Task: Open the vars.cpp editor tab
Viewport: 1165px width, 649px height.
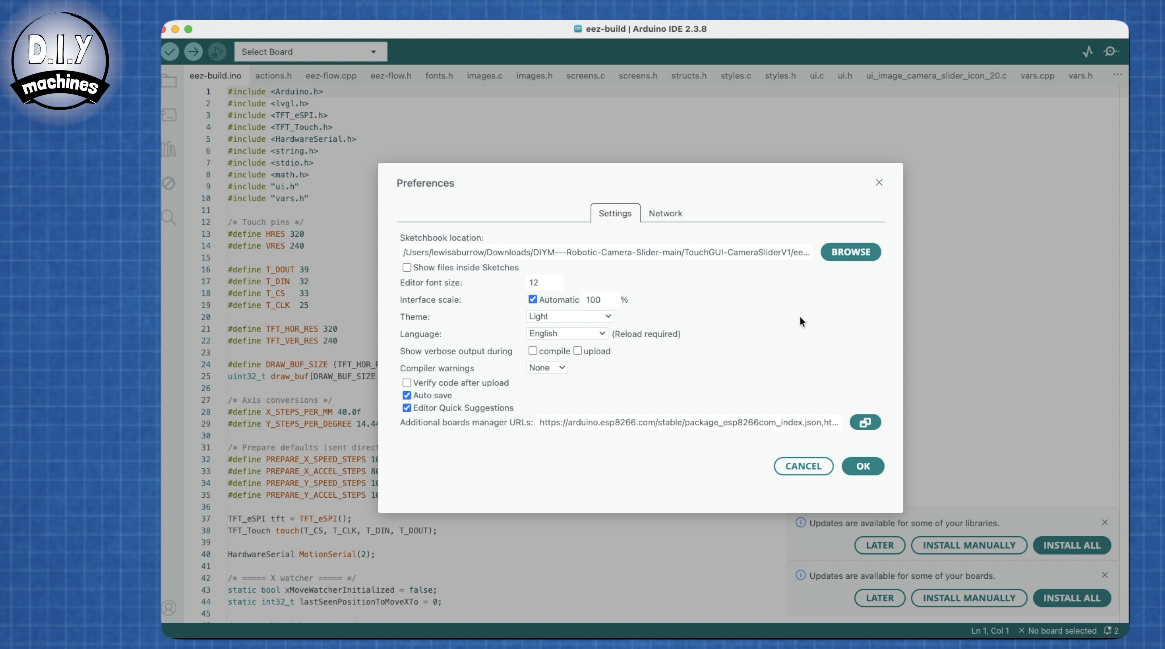Action: tap(1037, 76)
